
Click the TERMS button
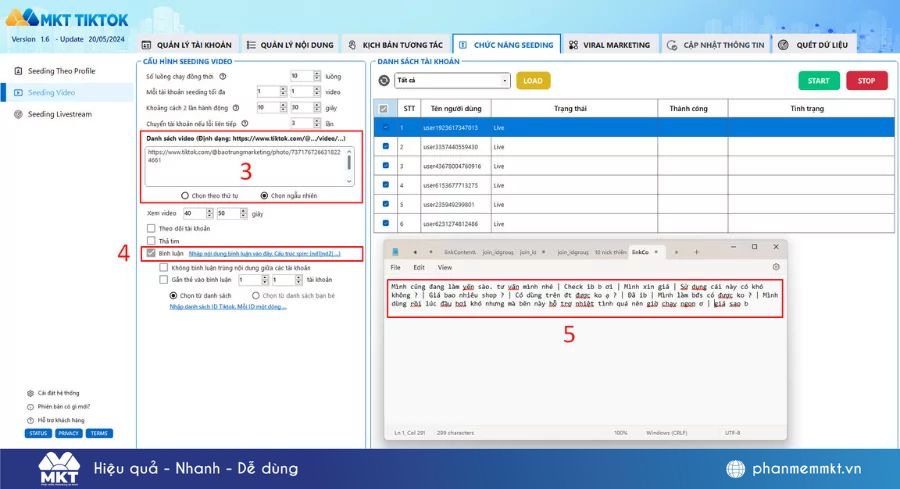(x=99, y=433)
